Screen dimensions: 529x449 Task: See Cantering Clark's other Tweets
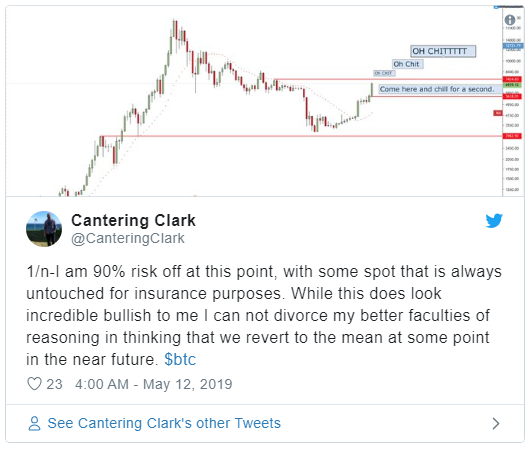point(164,423)
